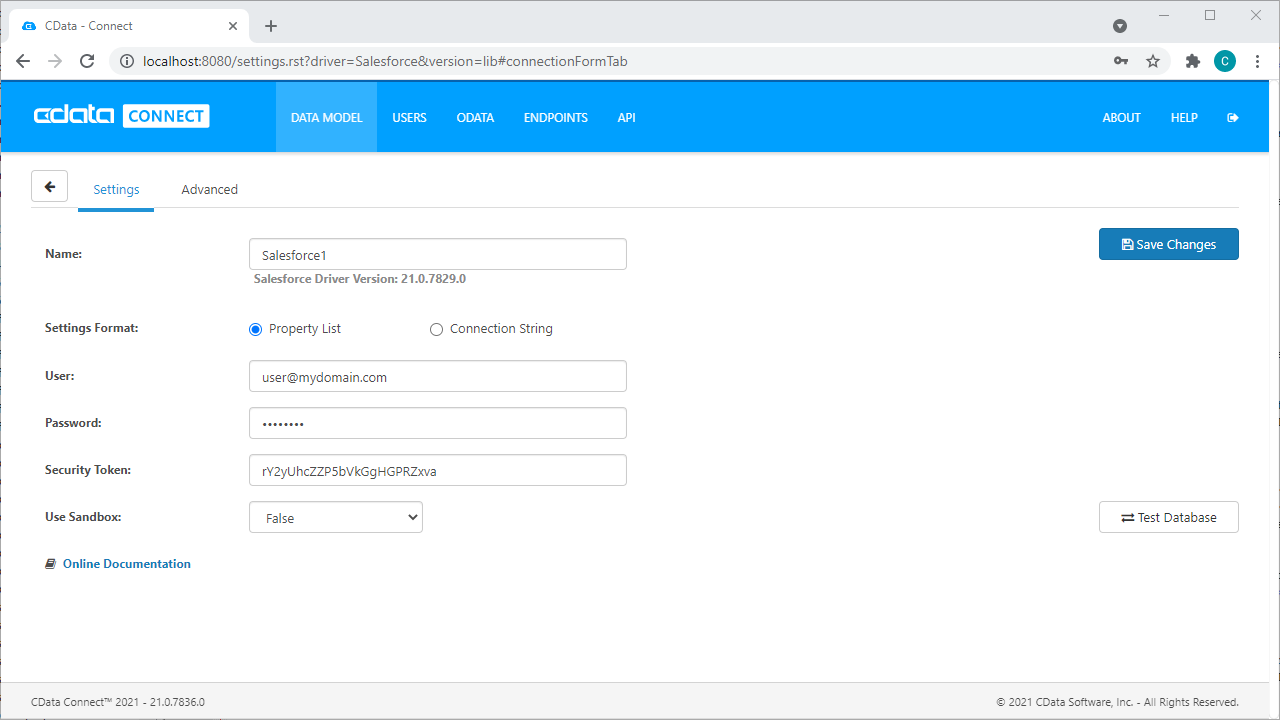Click the CData Connect logo
Viewport: 1280px width, 720px height.
(x=121, y=116)
